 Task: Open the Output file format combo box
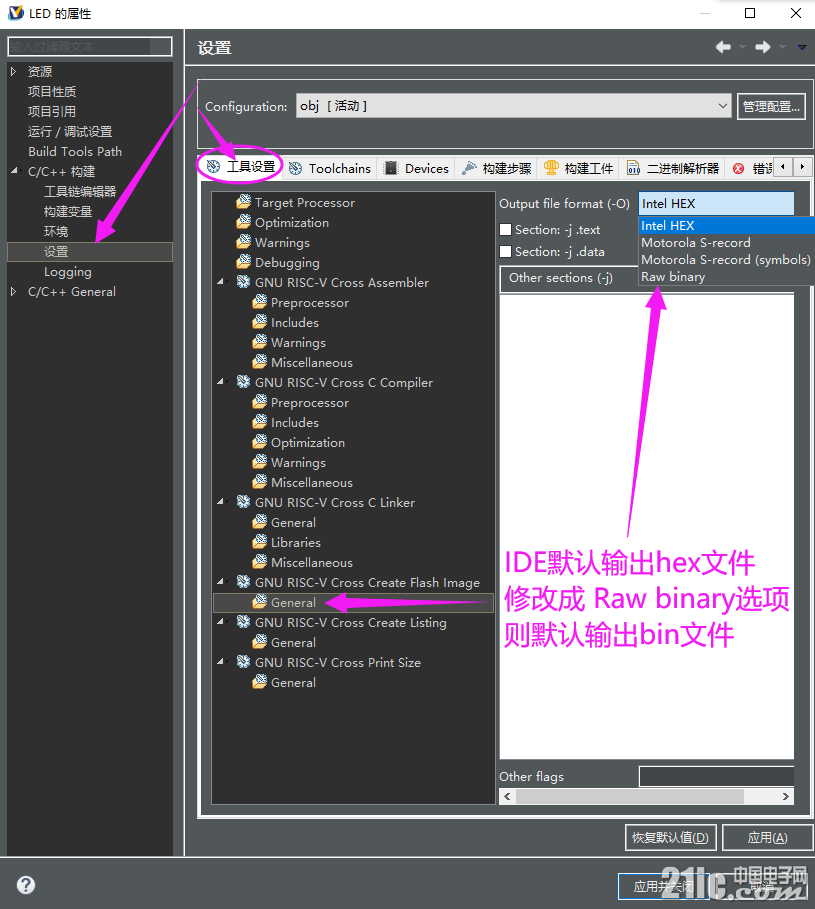[716, 203]
